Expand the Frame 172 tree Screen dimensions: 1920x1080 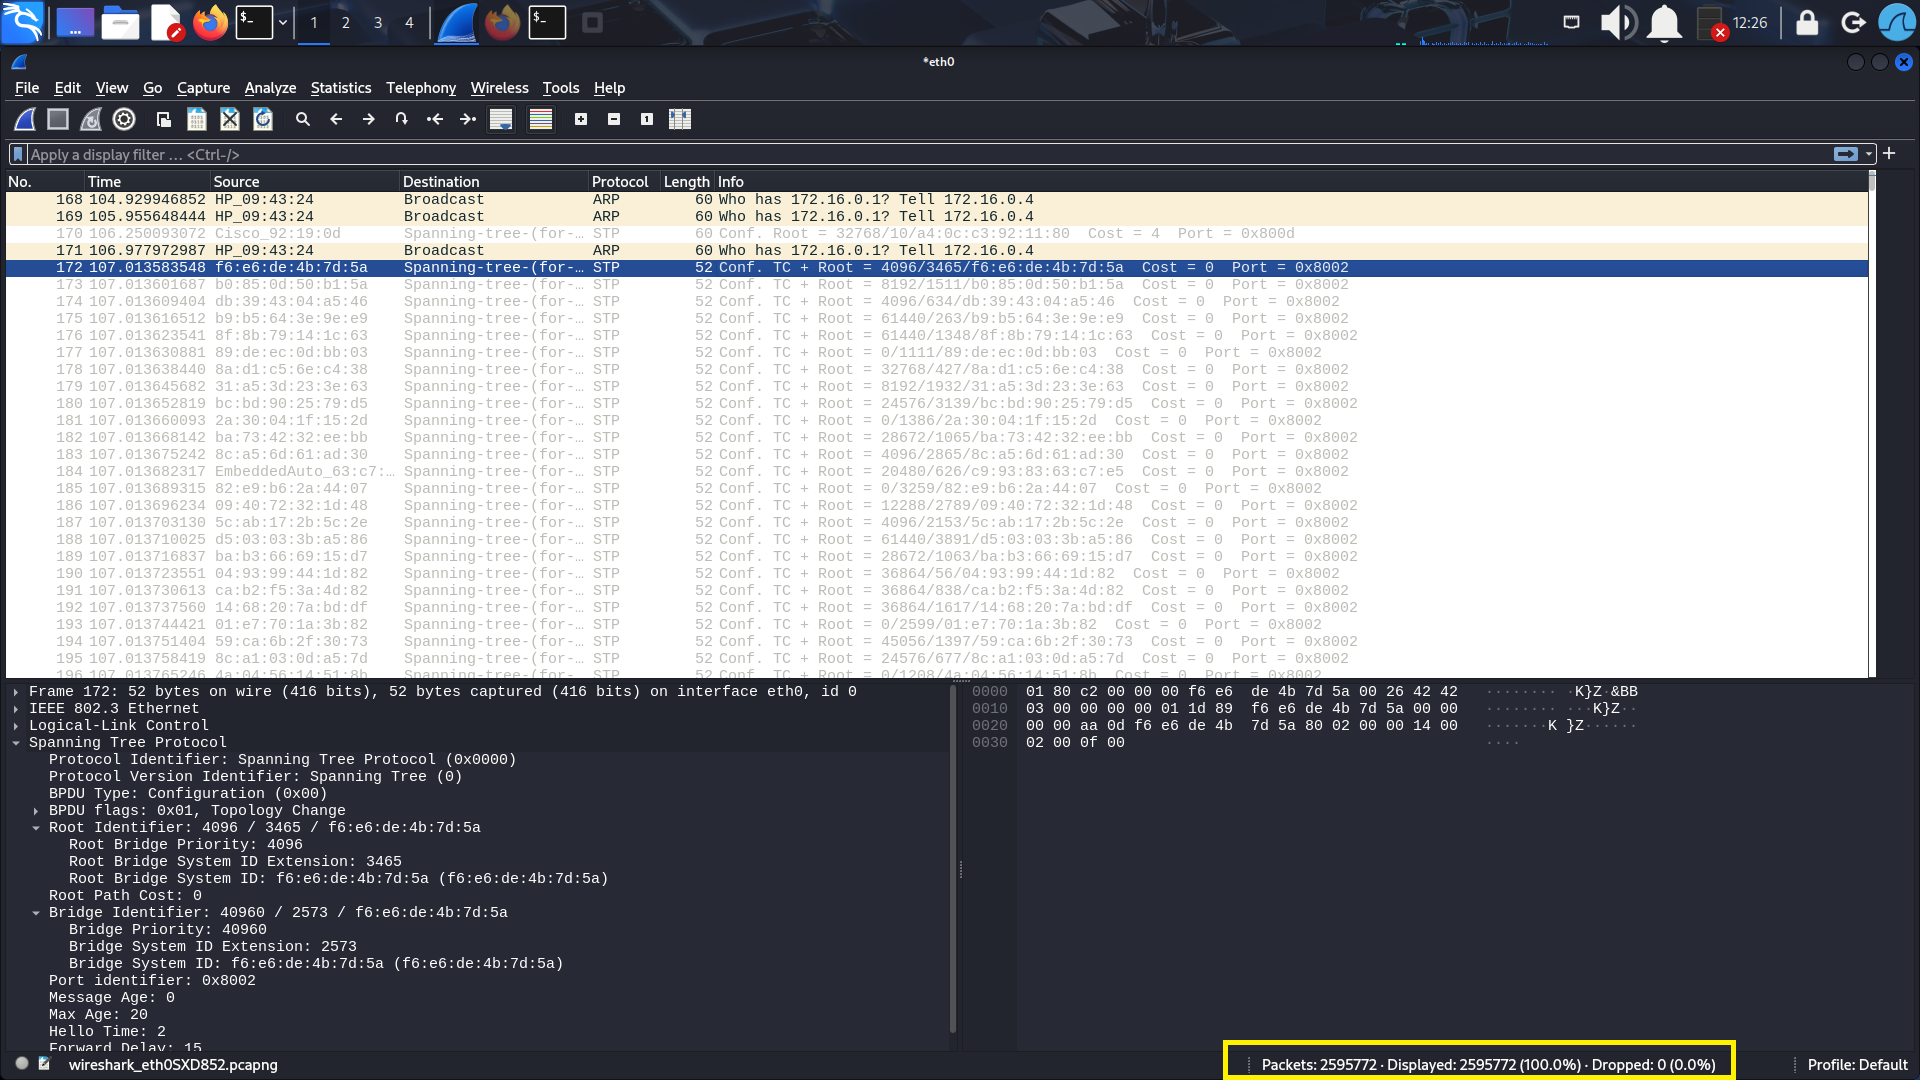coord(16,692)
